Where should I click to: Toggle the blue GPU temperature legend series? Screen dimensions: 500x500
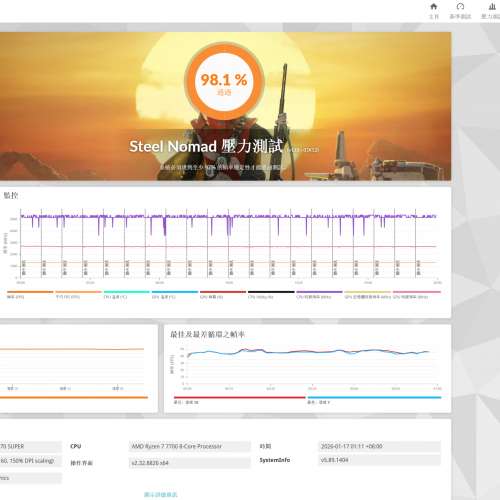click(175, 294)
